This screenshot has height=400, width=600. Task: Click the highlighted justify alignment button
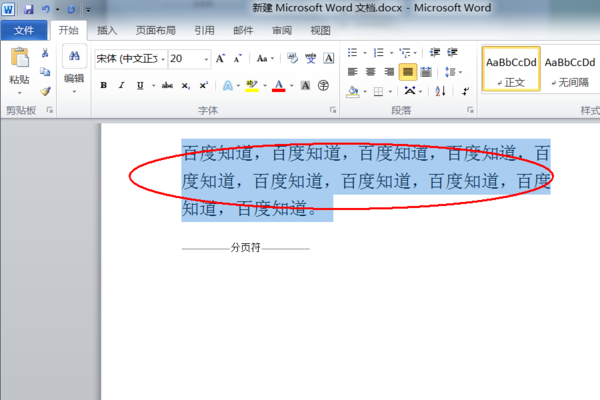408,72
